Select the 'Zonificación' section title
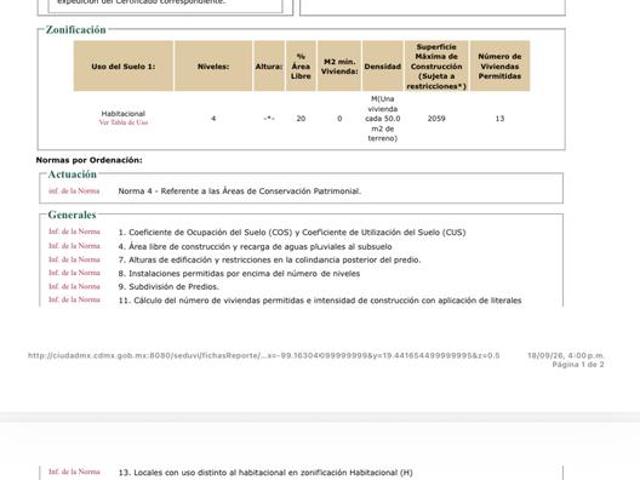The image size is (640, 480). (x=76, y=30)
